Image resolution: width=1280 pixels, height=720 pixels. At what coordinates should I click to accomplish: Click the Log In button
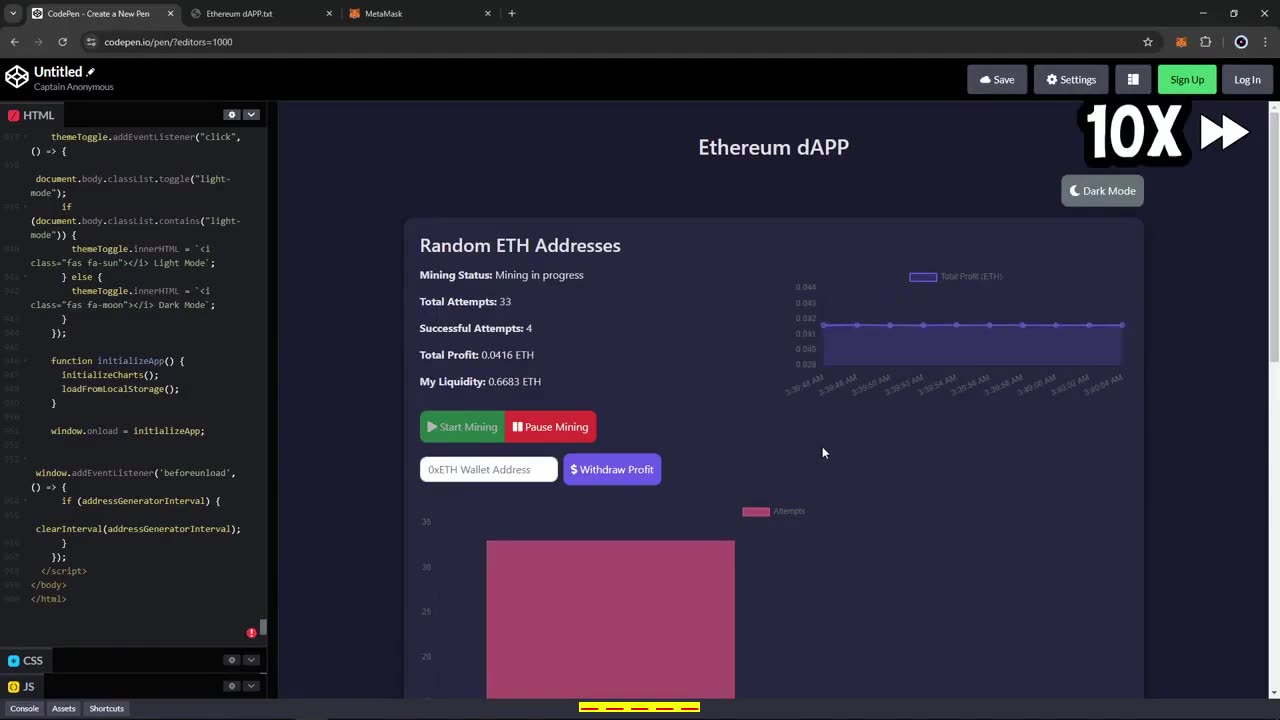click(1247, 80)
